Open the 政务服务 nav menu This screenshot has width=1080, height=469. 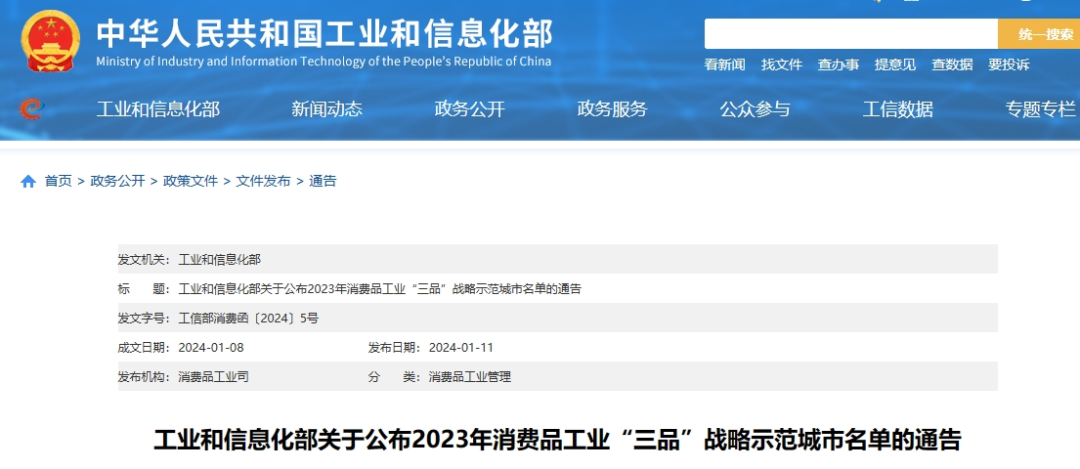click(x=612, y=109)
